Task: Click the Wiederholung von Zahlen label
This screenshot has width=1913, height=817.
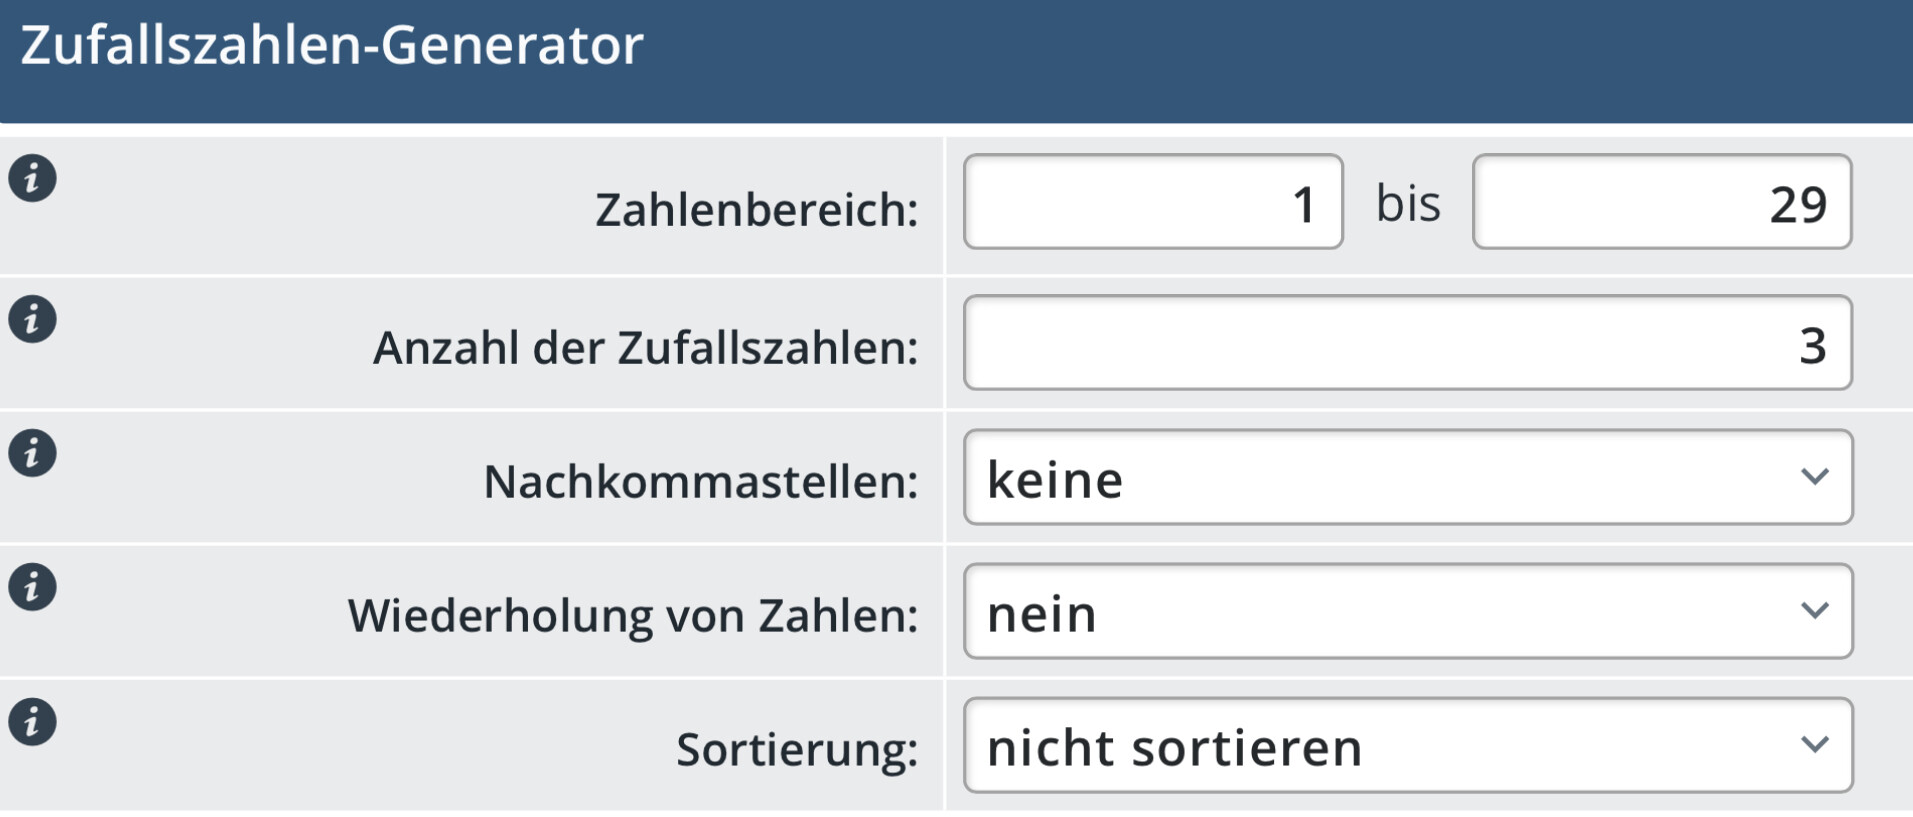Action: tap(632, 616)
